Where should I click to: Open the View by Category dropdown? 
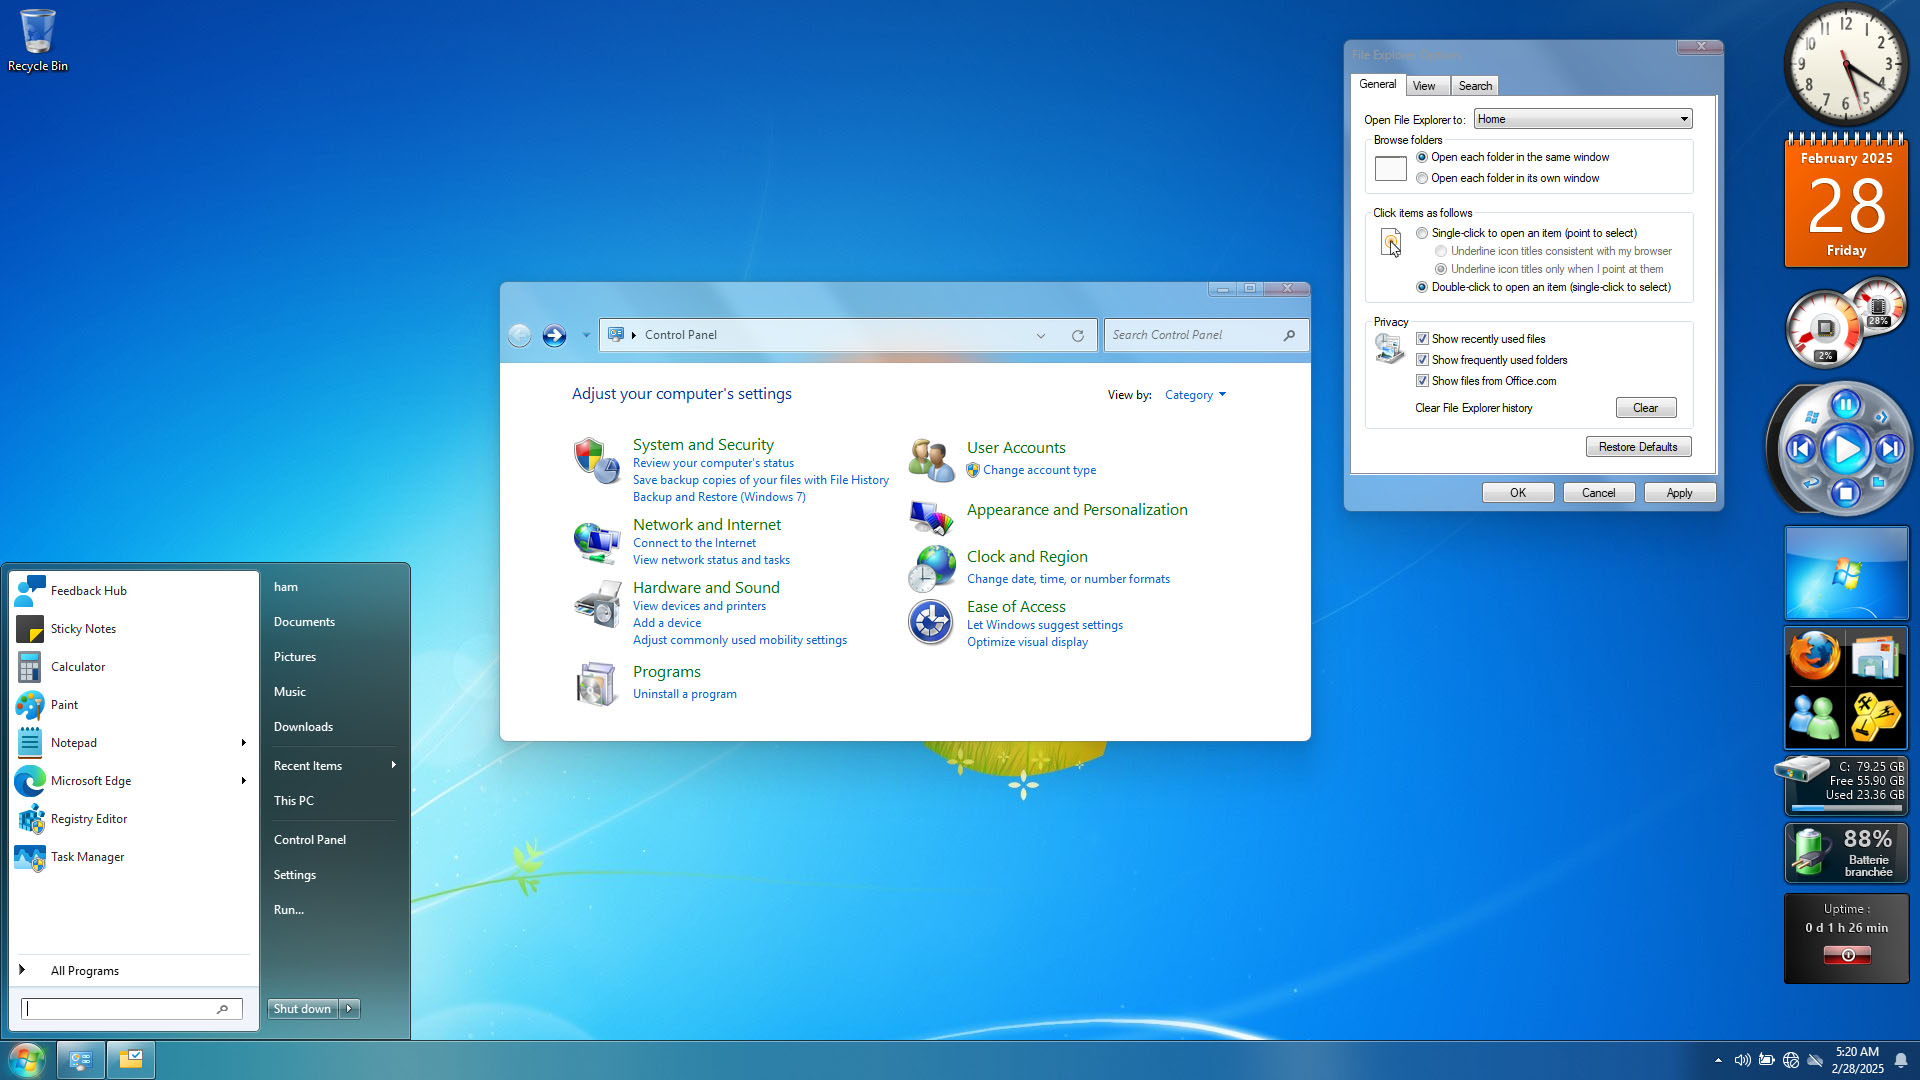1195,394
